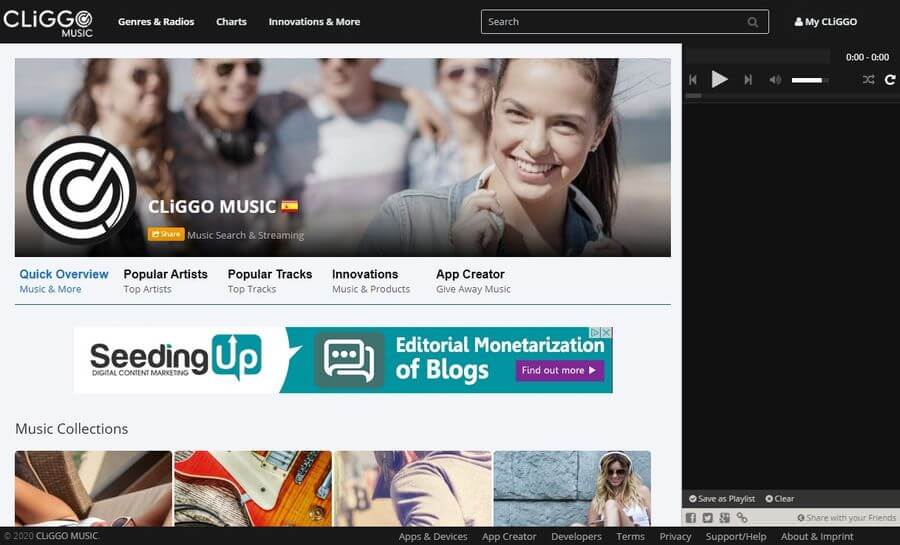Open the Innovations & More menu
Screen dimensions: 900x545
point(314,22)
